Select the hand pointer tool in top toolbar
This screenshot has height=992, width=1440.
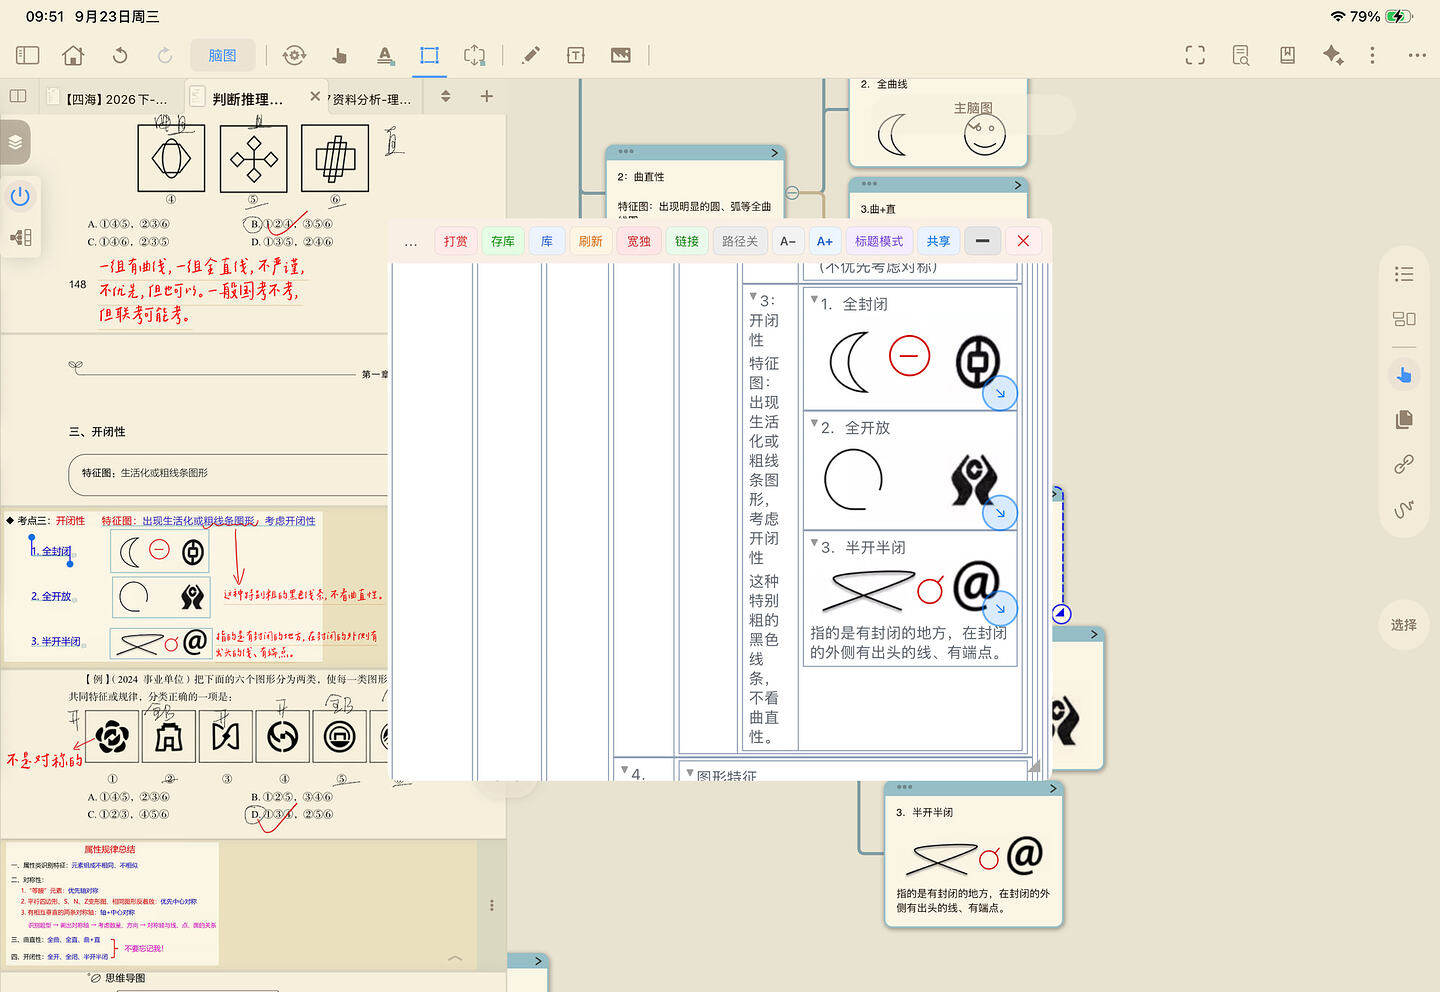point(340,55)
